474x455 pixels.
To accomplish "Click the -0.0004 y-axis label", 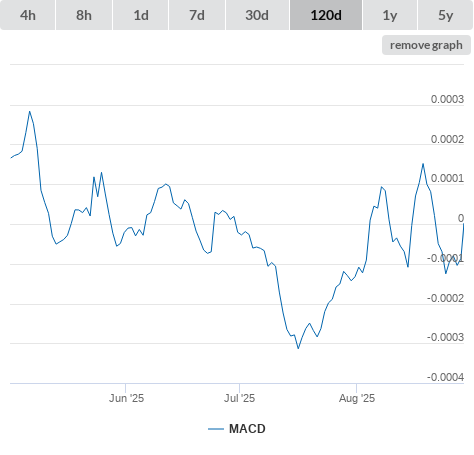I will point(445,377).
